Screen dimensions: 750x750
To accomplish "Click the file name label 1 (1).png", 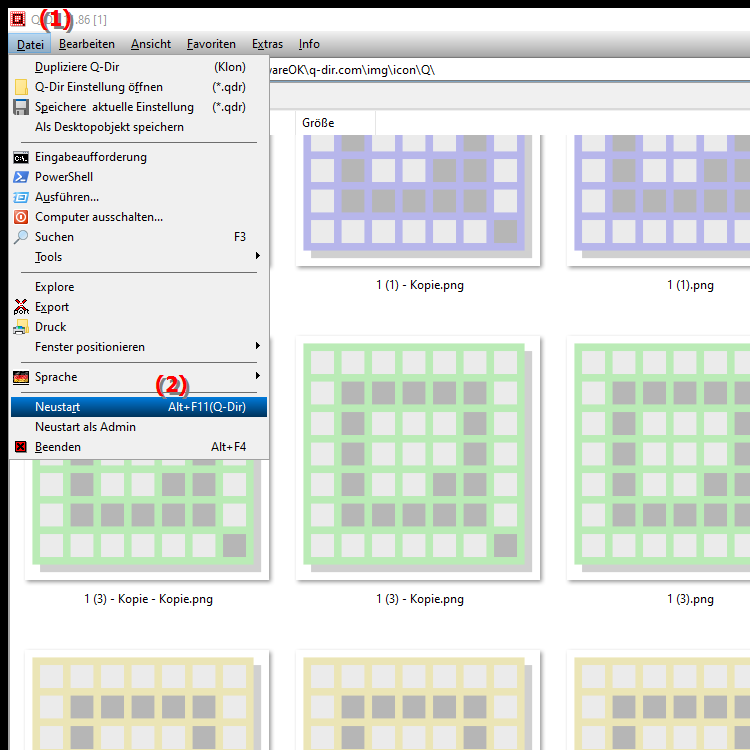I will (x=690, y=286).
